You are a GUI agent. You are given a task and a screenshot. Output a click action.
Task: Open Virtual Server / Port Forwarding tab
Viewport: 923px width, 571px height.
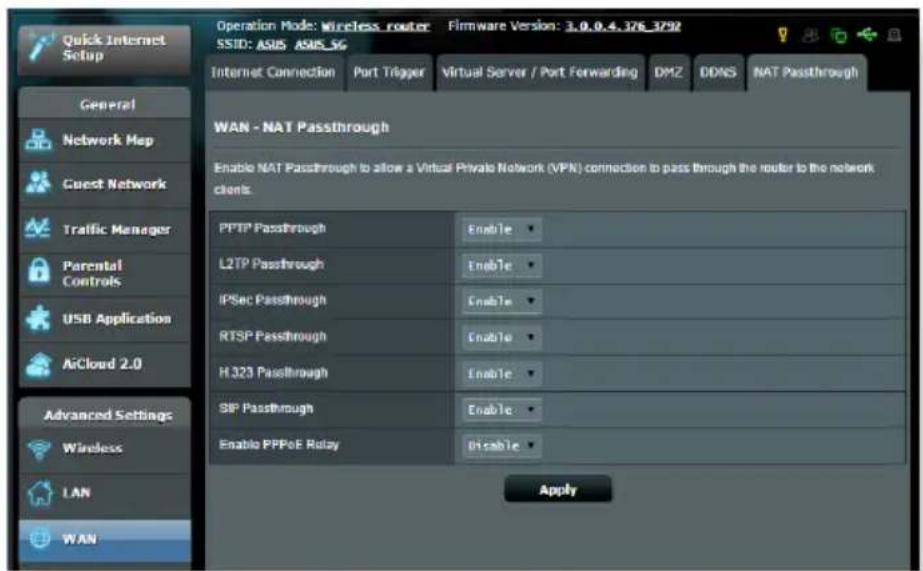[540, 73]
